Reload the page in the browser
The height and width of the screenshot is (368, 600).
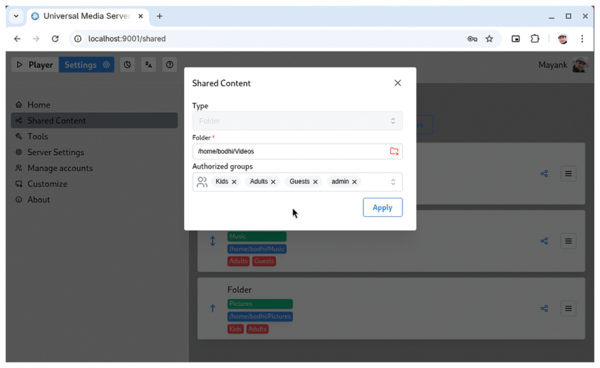[55, 39]
